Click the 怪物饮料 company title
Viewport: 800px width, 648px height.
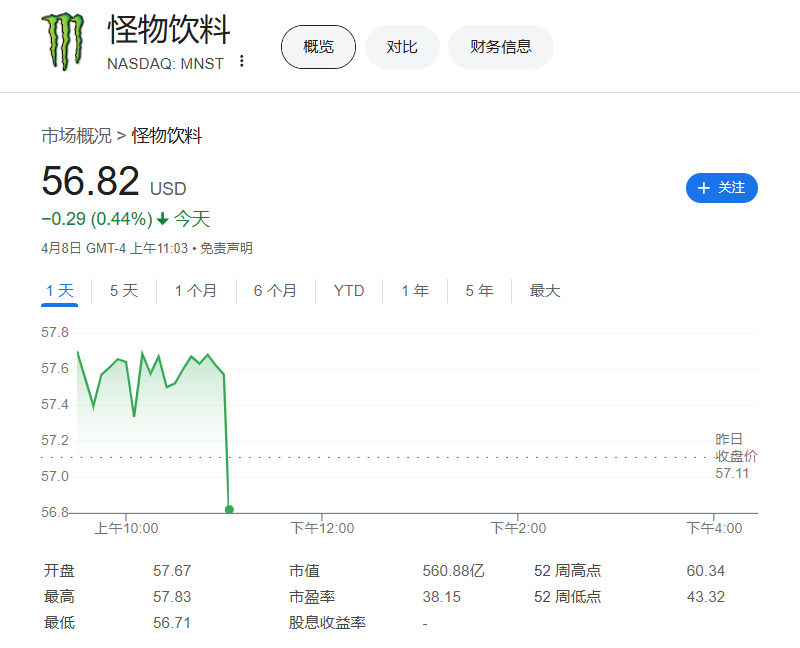169,30
